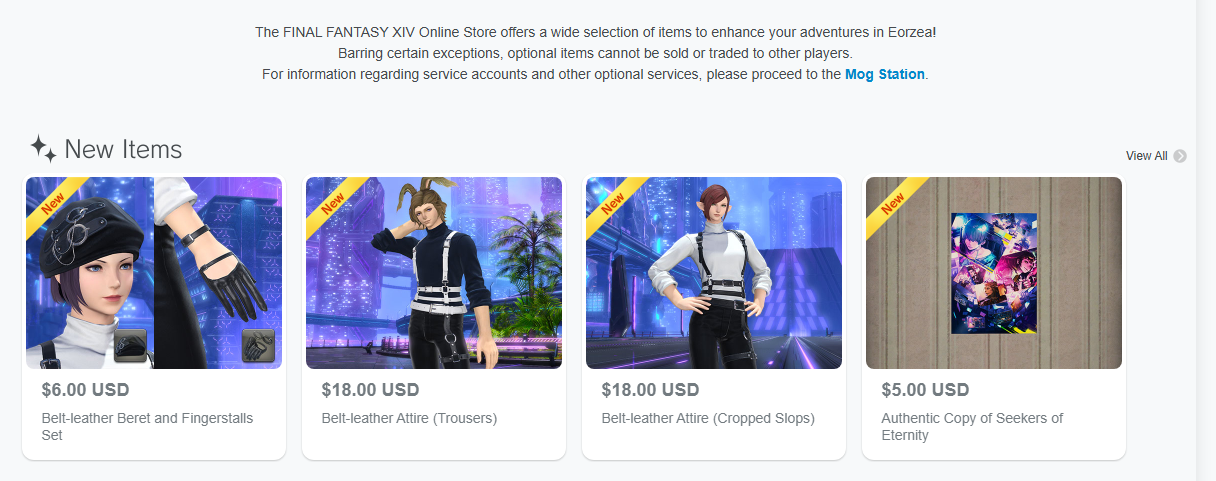Click the $5.00 USD price label
Screen dimensions: 1216x481
pos(926,390)
